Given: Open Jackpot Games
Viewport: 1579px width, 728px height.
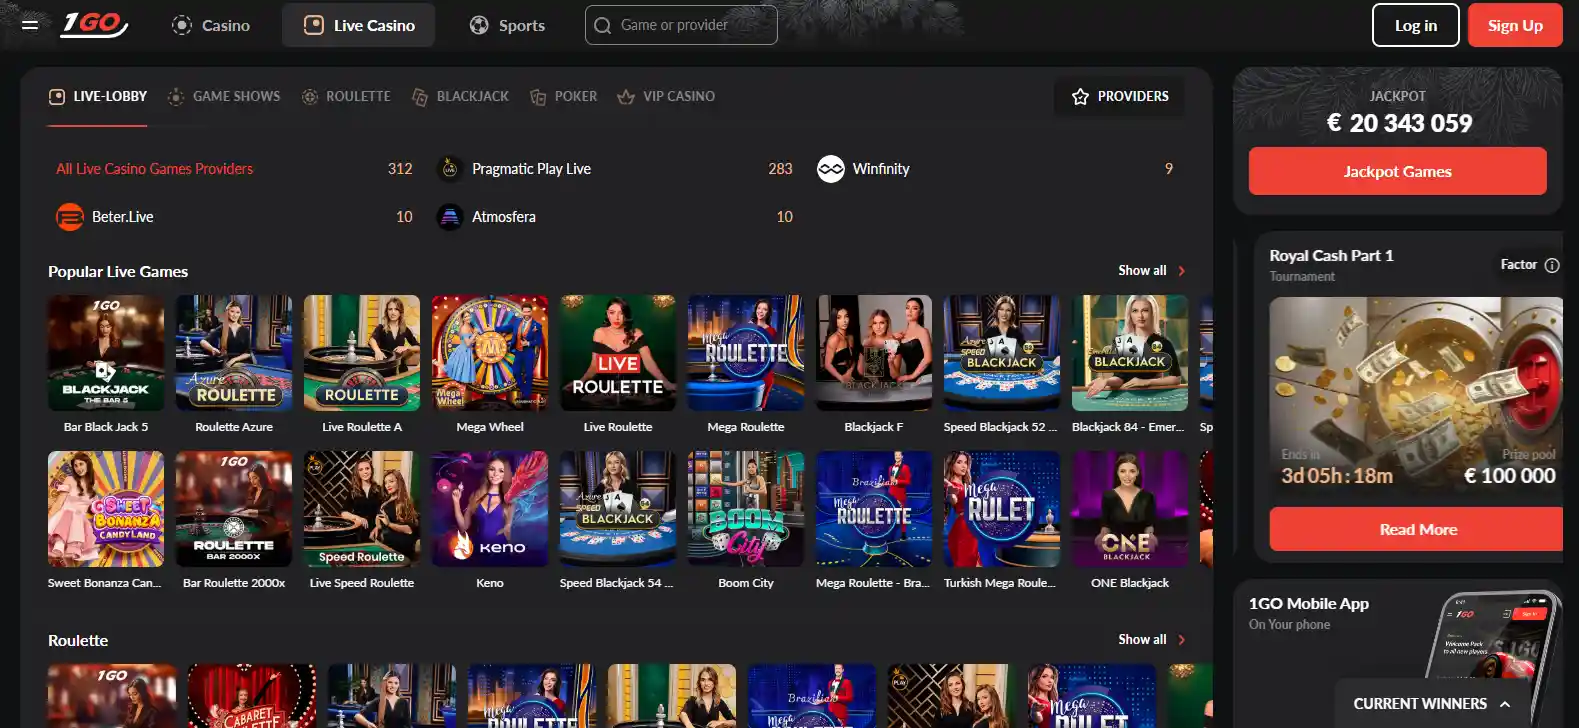Looking at the screenshot, I should tap(1397, 171).
